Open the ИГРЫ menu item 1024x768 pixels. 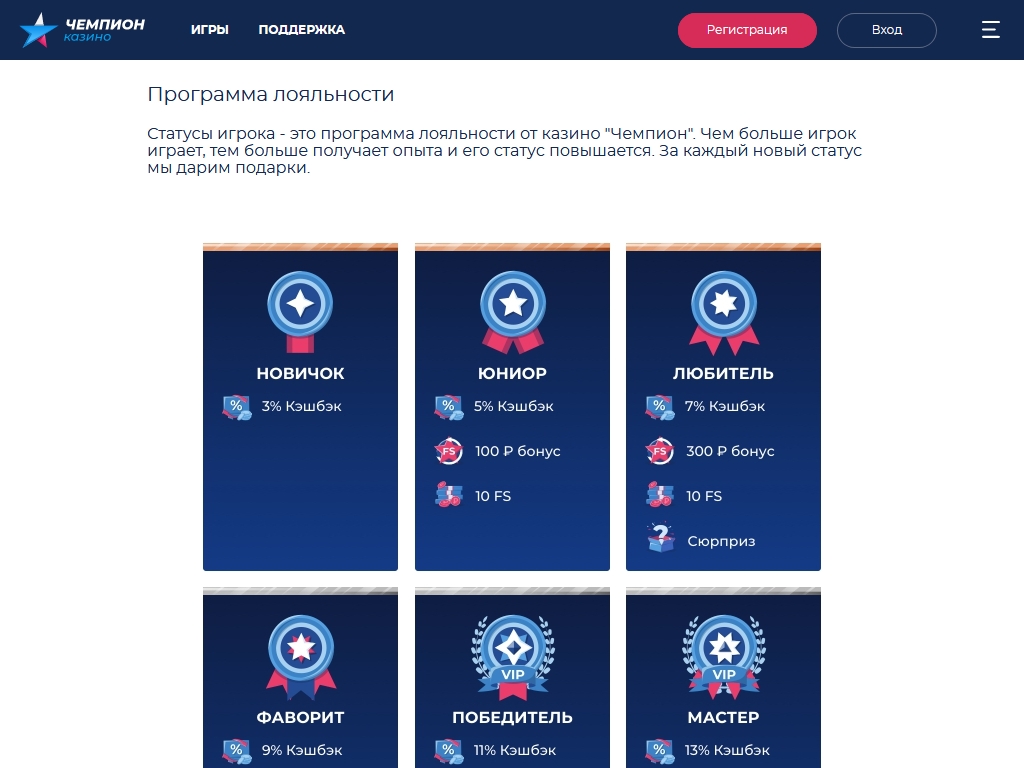point(210,29)
